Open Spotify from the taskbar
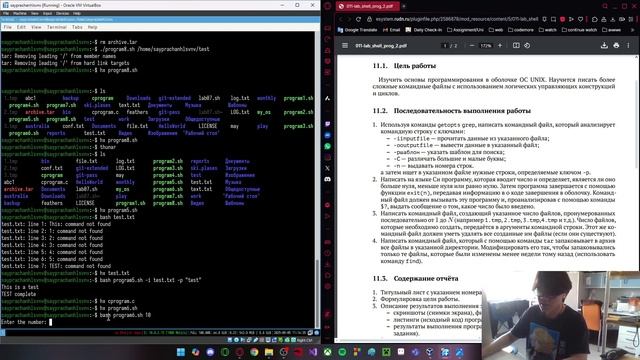Image resolution: width=640 pixels, height=360 pixels. (342, 352)
